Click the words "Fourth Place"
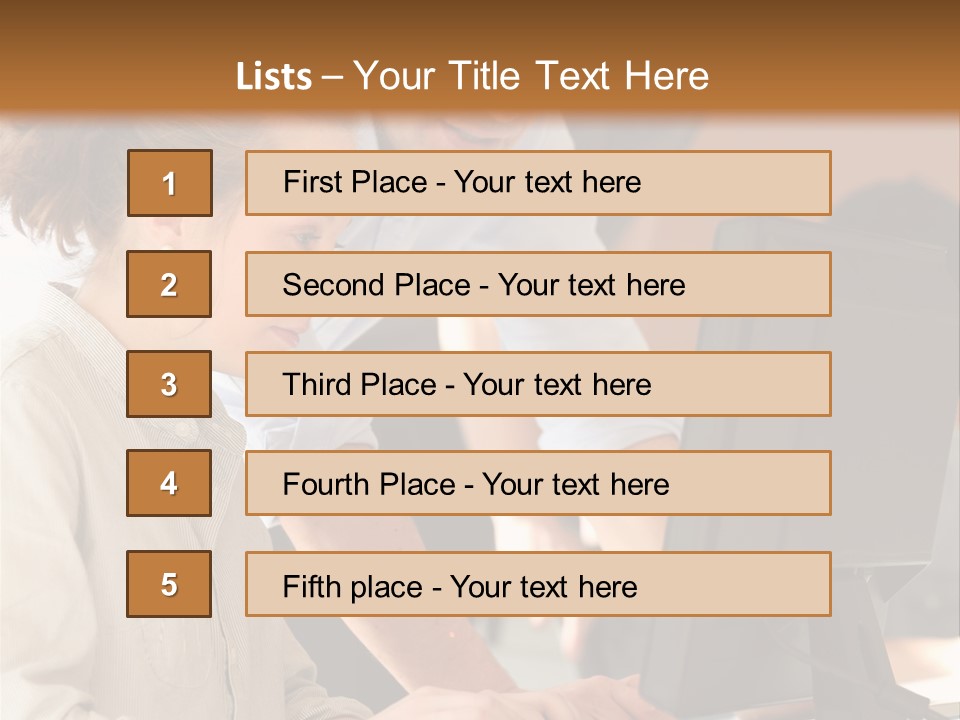This screenshot has height=720, width=960. point(368,485)
